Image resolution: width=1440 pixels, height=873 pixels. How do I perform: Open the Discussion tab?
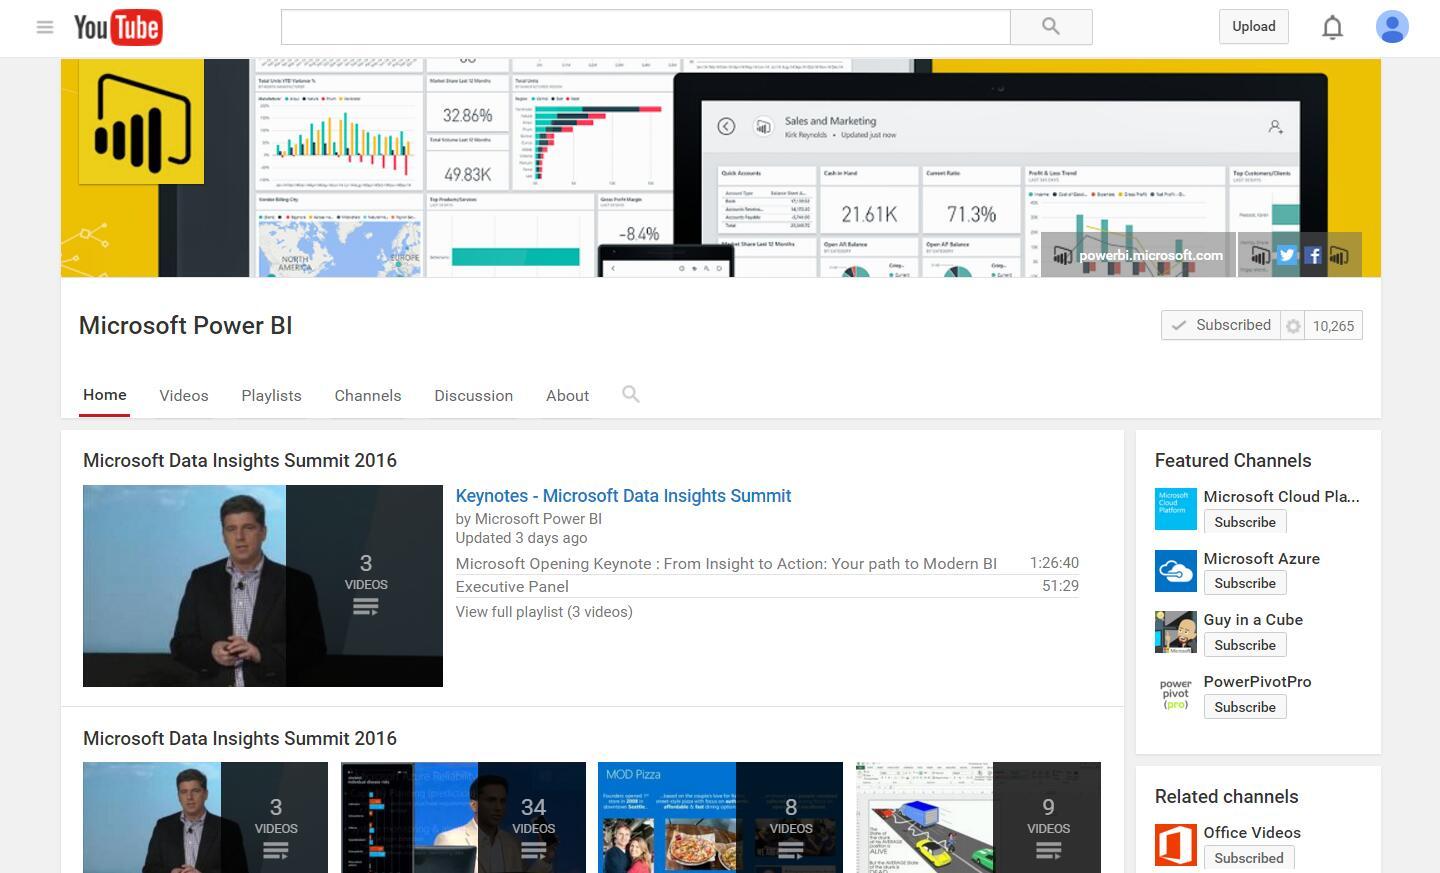click(473, 395)
